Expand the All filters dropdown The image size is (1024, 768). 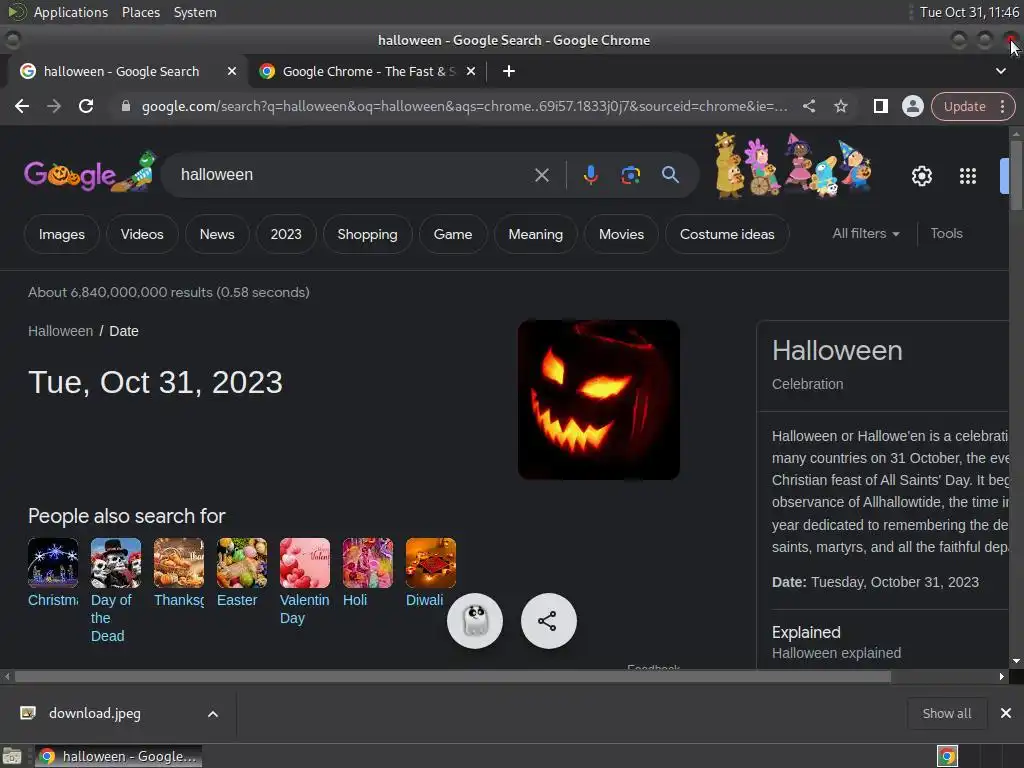(x=865, y=233)
